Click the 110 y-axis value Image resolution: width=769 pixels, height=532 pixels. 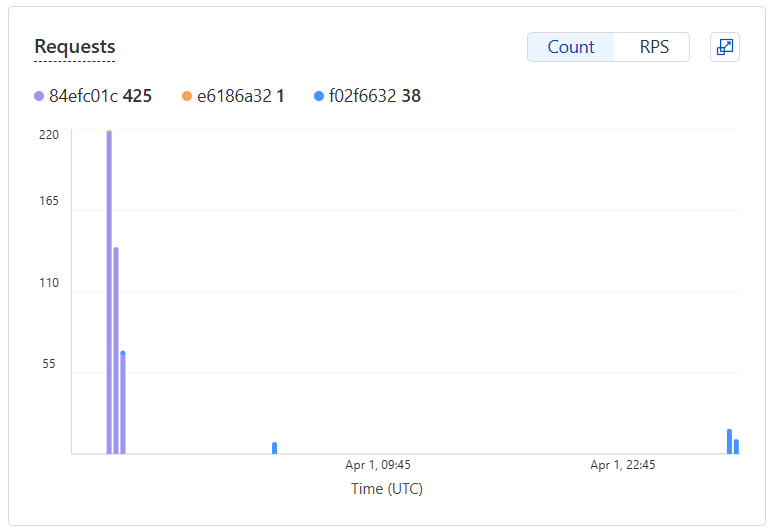(49, 283)
